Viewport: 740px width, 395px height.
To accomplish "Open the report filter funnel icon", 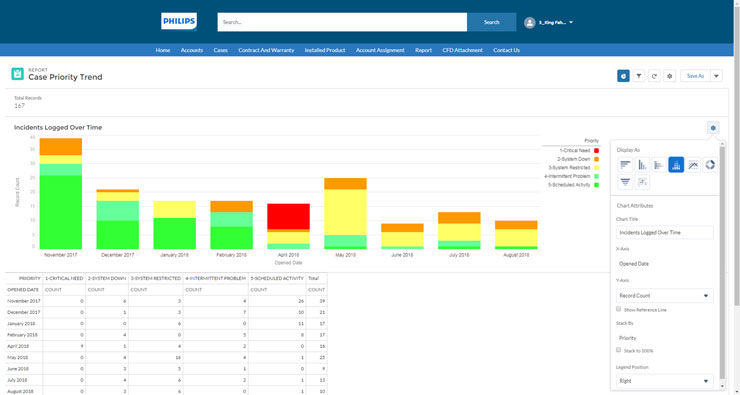I will pos(639,76).
